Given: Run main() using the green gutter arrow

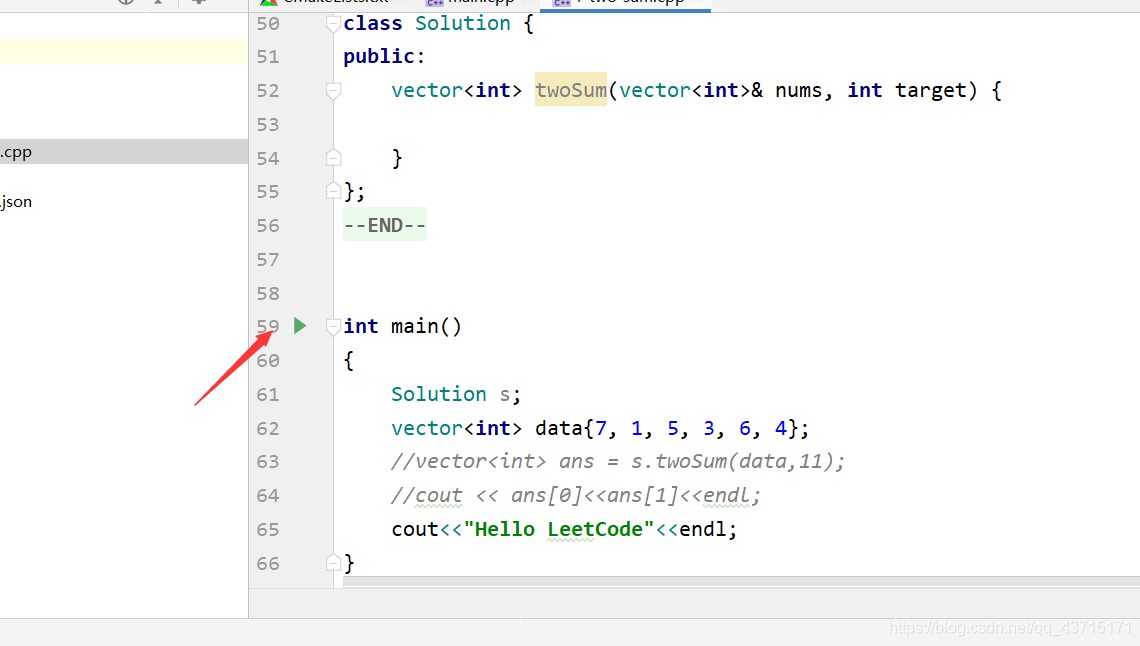Looking at the screenshot, I should pos(300,326).
